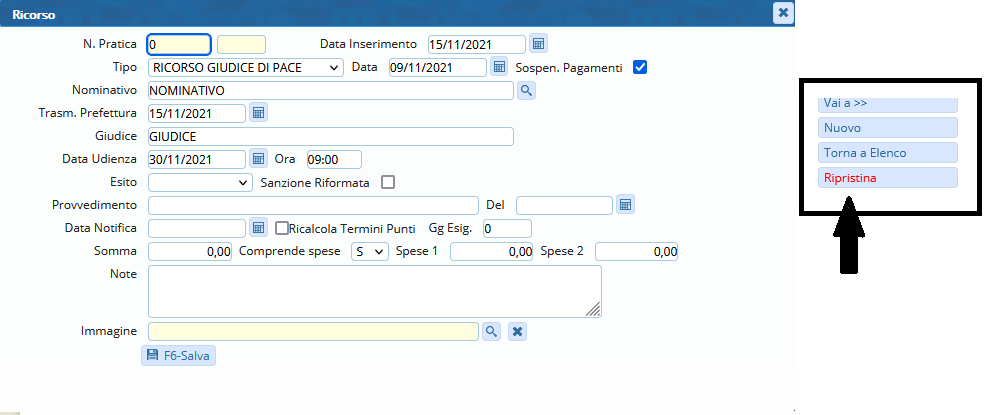Expand the Tipo dropdown list
This screenshot has width=1006, height=415.
click(245, 68)
